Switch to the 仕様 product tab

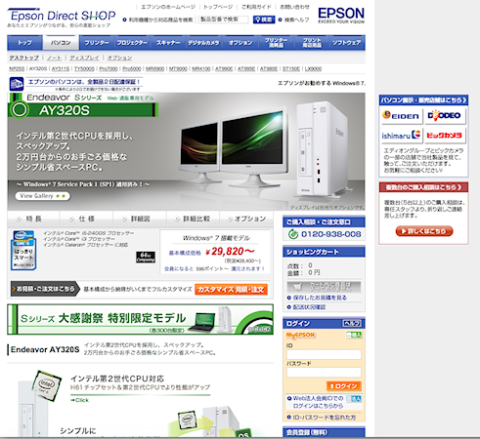[x=86, y=219]
